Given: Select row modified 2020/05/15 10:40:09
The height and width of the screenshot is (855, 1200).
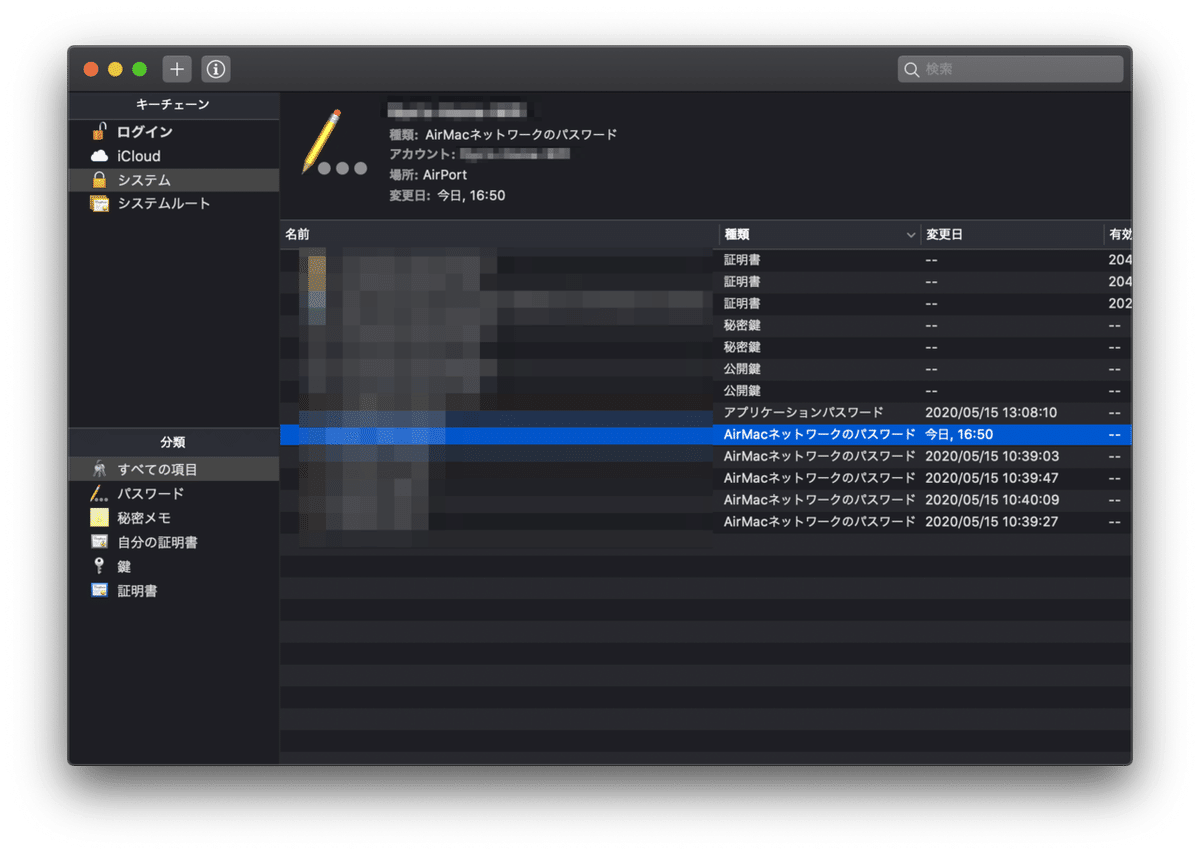Looking at the screenshot, I should (x=706, y=500).
